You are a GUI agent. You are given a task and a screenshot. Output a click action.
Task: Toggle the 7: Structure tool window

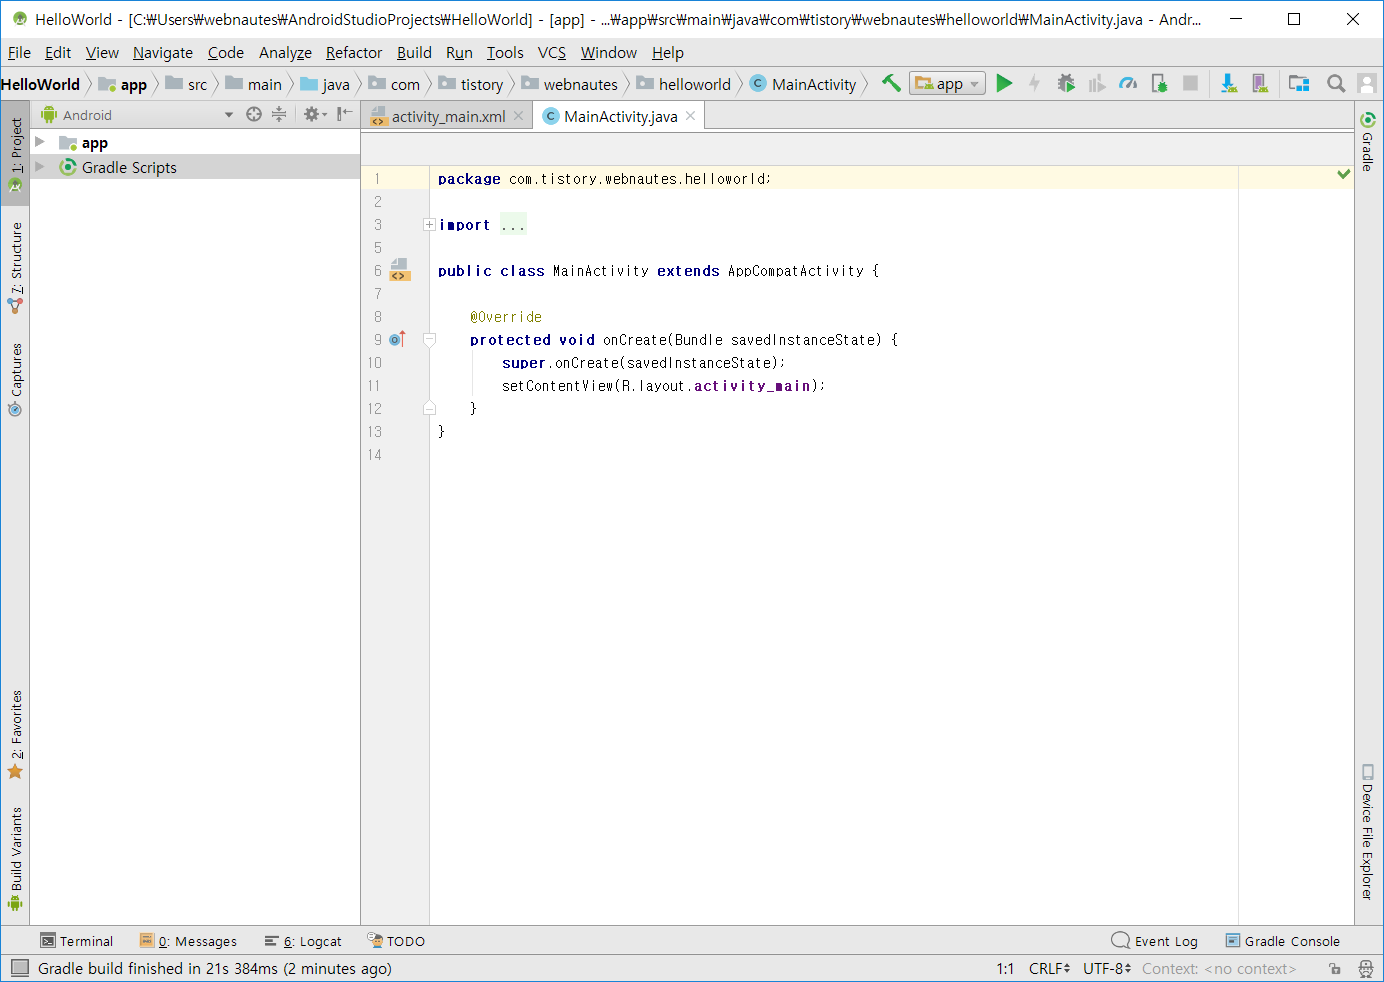pyautogui.click(x=15, y=267)
